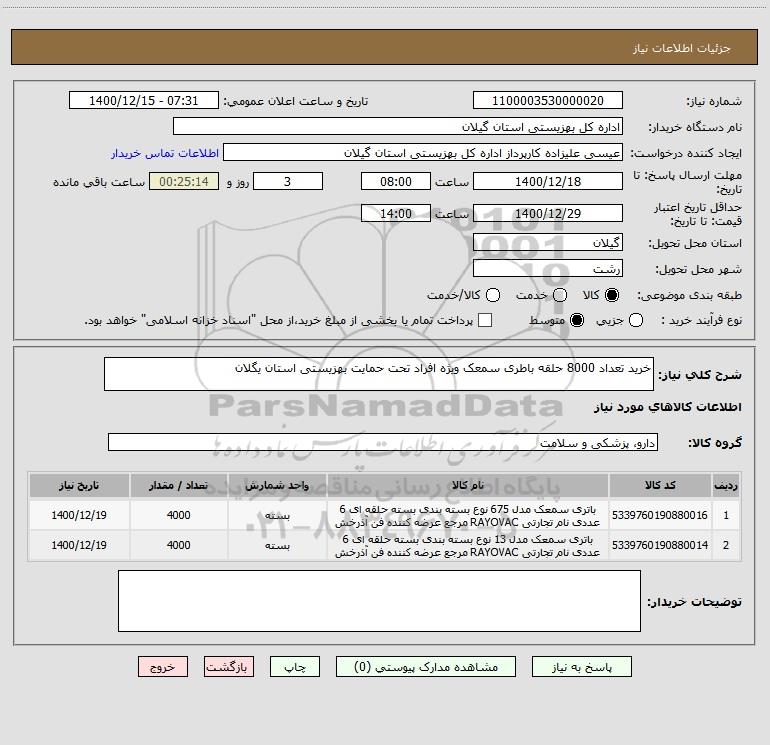This screenshot has width=770, height=745.
Task: Click the validity time field 14:00
Action: click(x=396, y=213)
